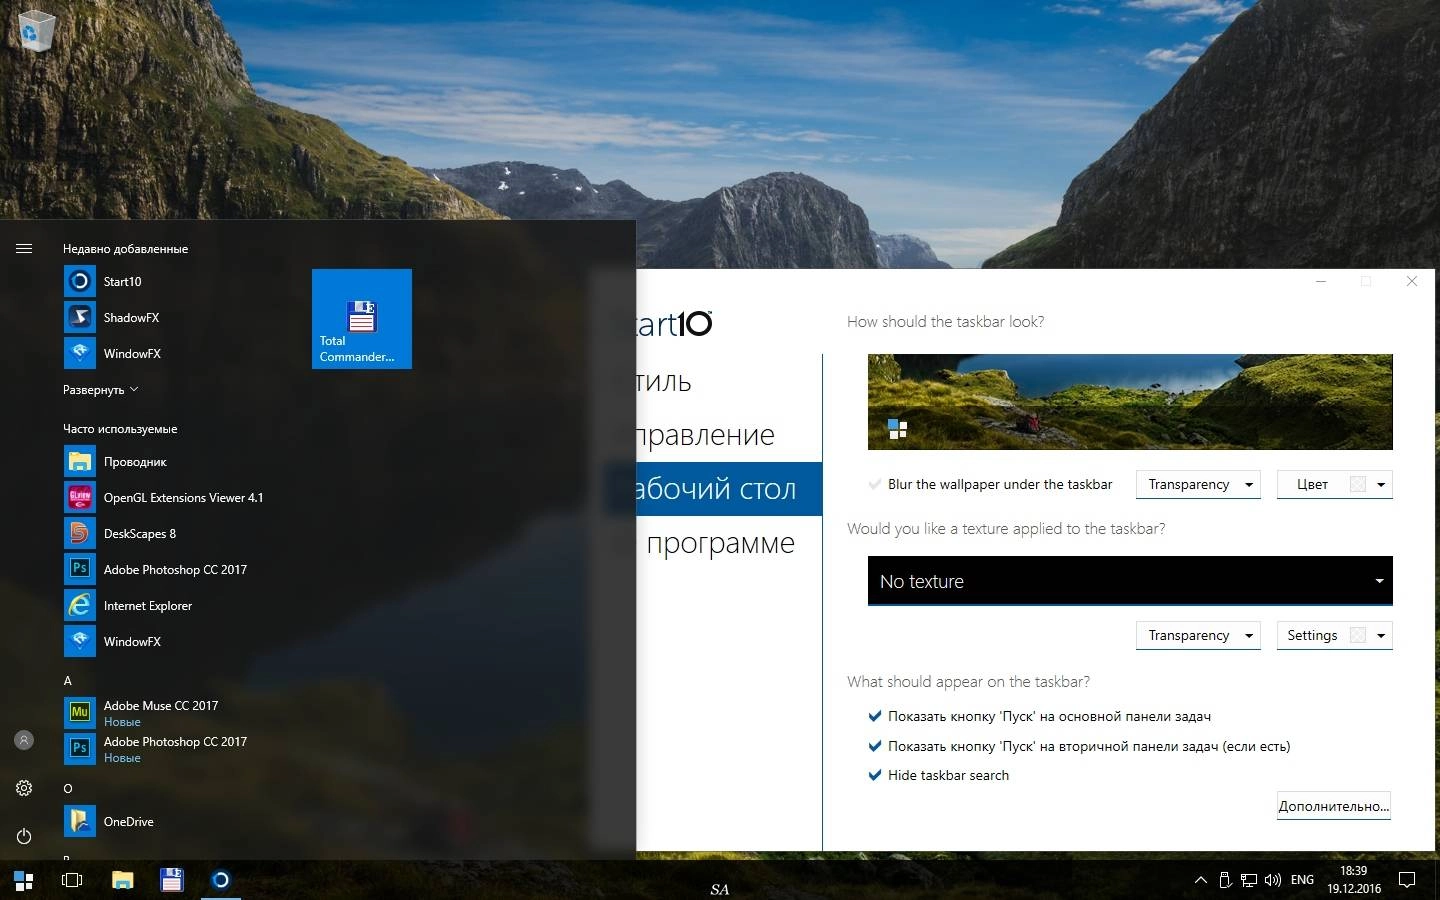Open the texture Transparency dropdown
The image size is (1440, 900).
1198,635
